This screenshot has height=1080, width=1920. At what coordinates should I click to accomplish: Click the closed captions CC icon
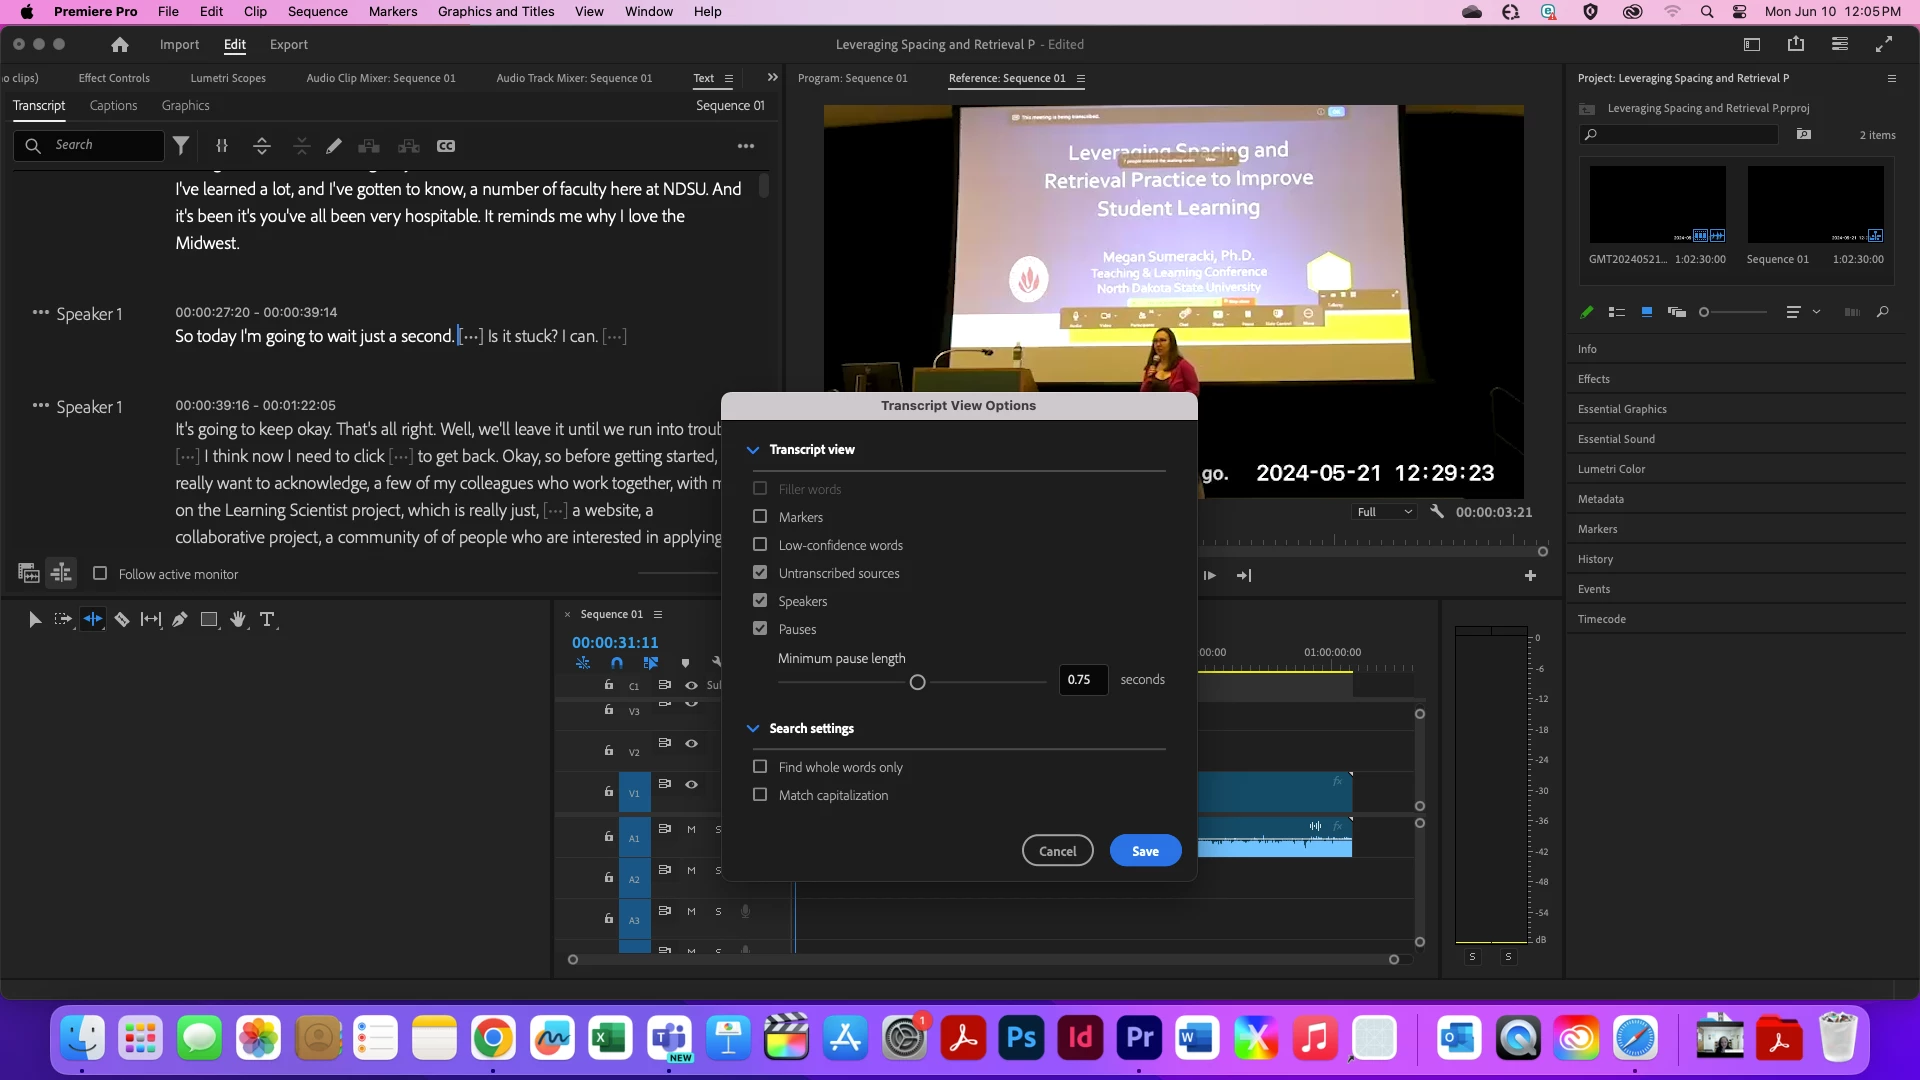click(x=446, y=146)
